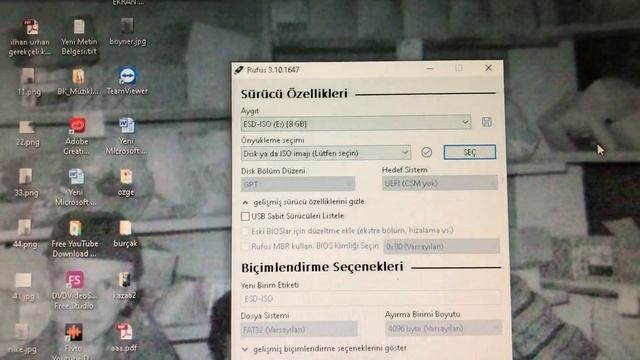Open Ayırma Birimi Boyutu dropdown

443,328
